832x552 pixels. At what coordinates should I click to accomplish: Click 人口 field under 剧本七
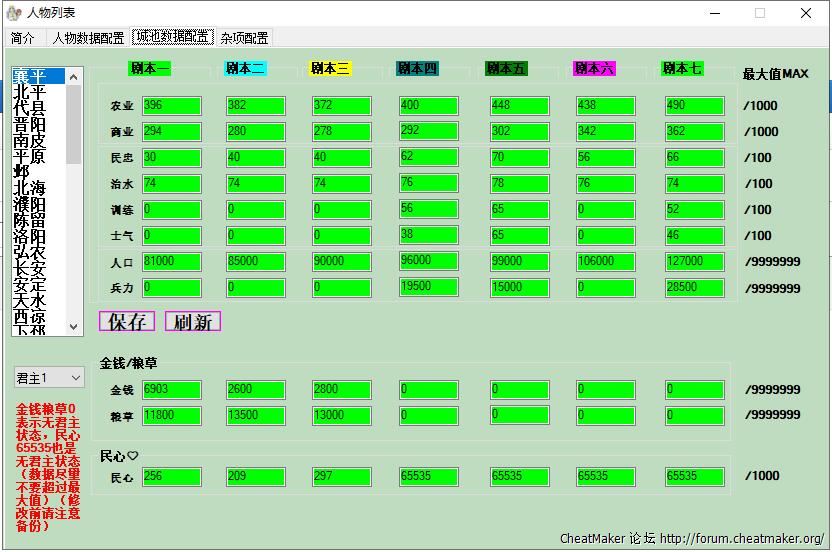tap(694, 262)
